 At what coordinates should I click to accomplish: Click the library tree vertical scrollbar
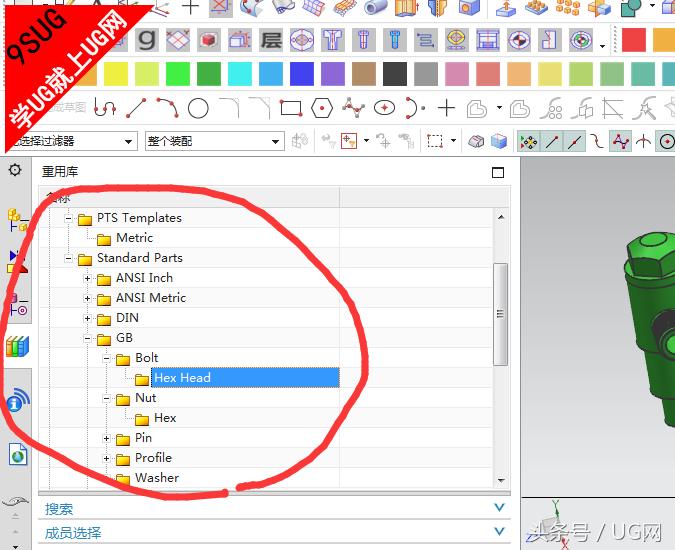(501, 310)
